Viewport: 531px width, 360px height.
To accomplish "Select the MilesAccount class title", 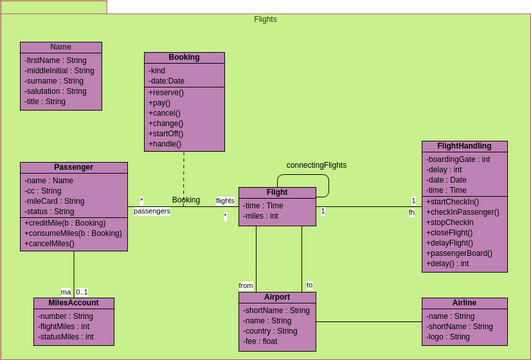I will coord(73,303).
